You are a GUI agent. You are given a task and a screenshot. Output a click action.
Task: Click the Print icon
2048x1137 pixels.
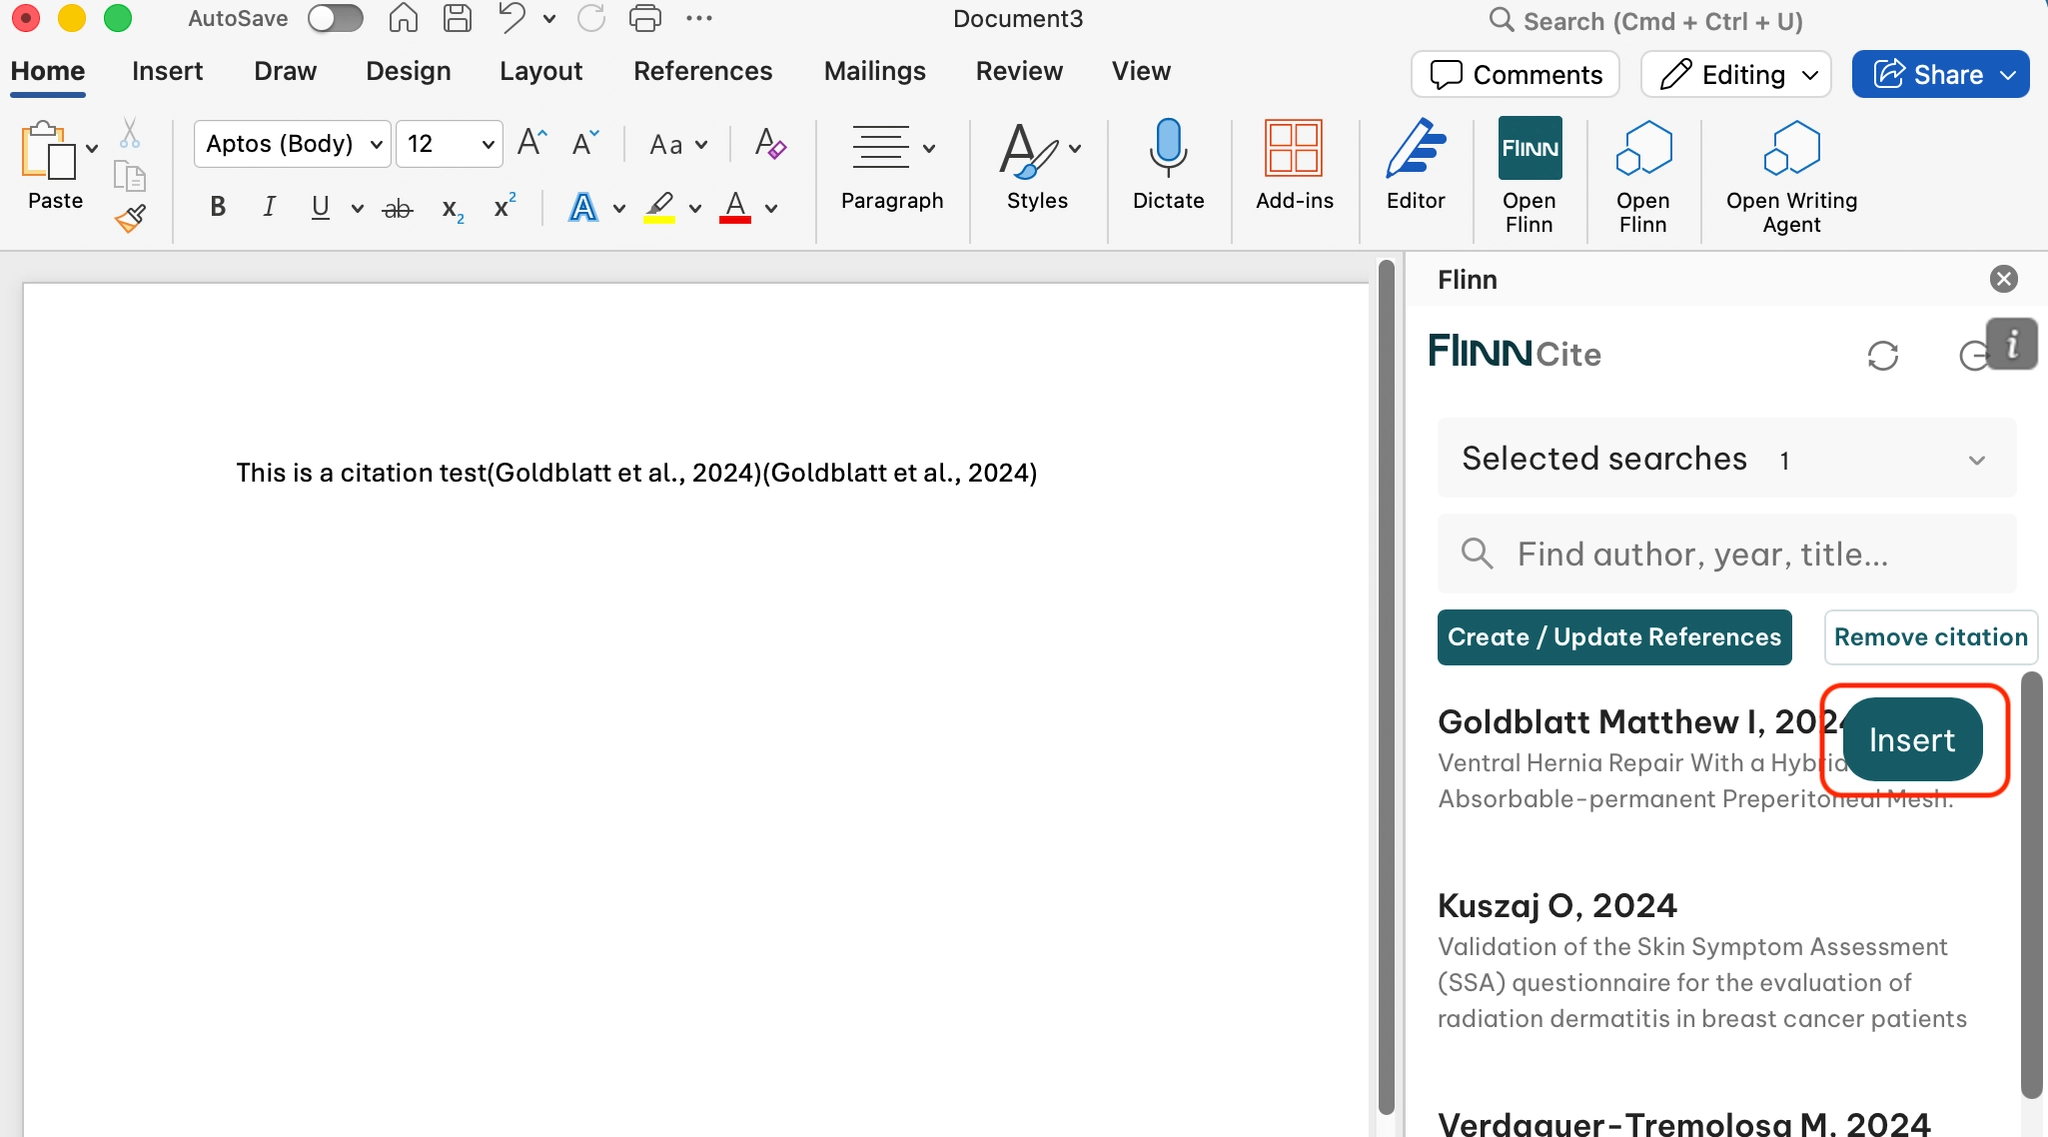click(645, 18)
